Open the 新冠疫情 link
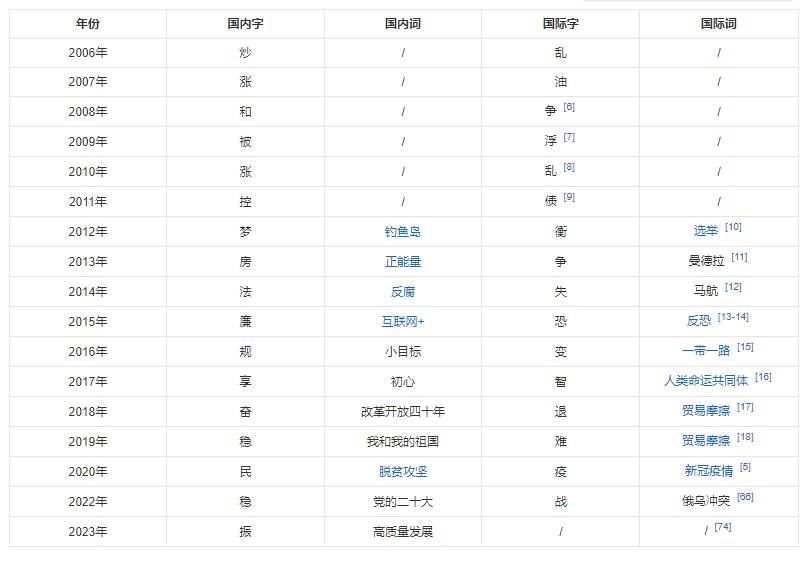 [709, 471]
